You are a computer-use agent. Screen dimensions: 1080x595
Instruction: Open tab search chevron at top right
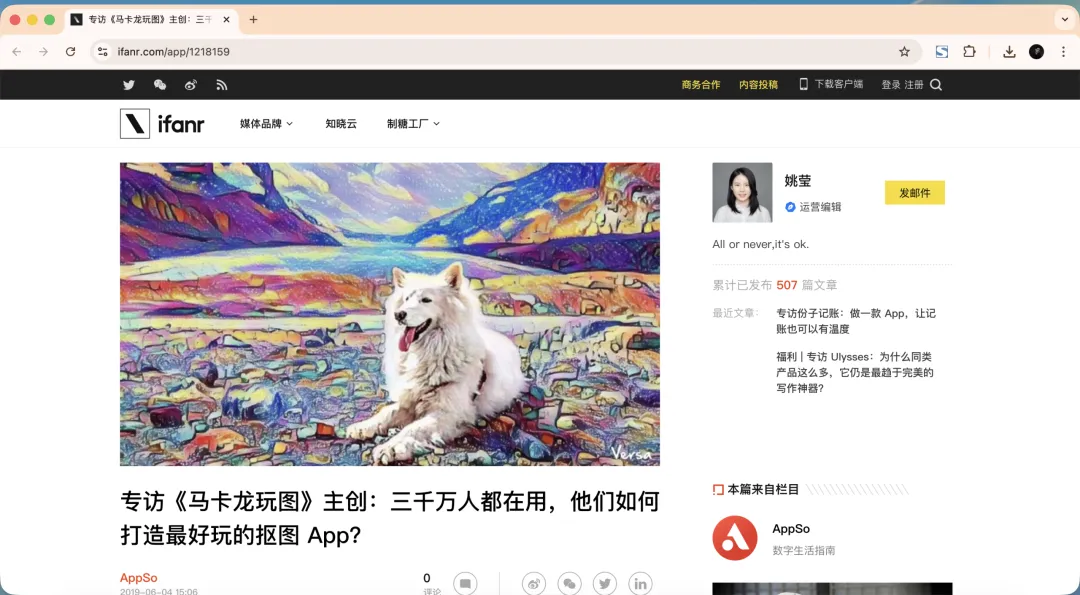point(1065,19)
